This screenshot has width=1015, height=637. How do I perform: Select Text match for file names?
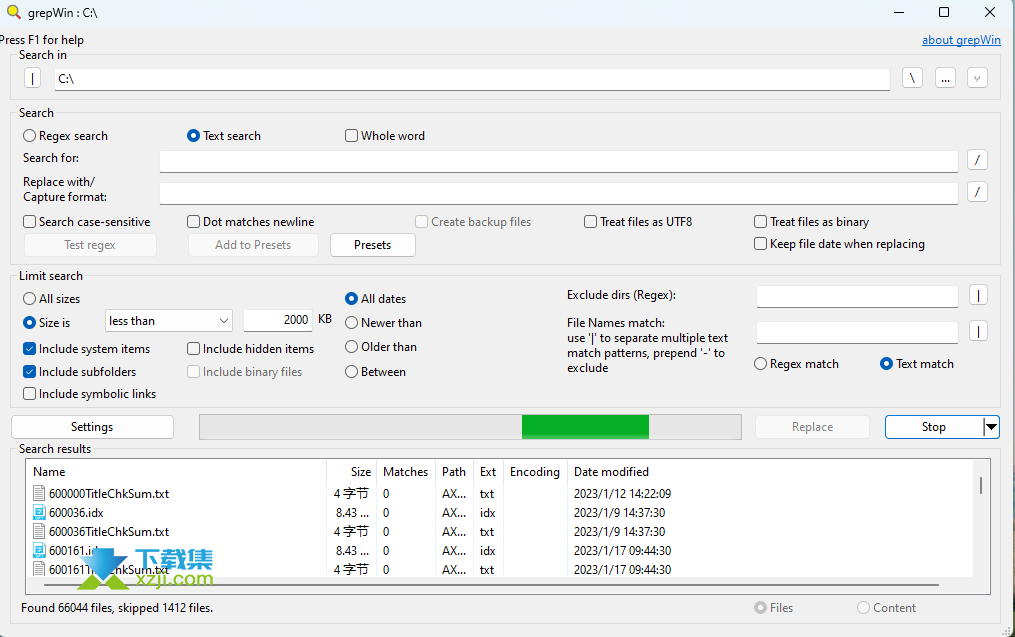pos(887,364)
